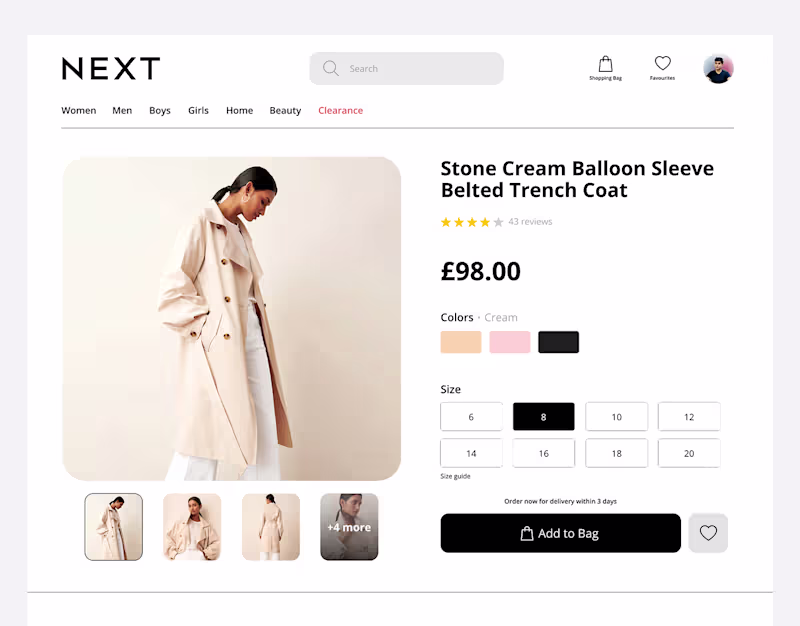The image size is (800, 626).
Task: Select the pink color swatch
Action: (510, 342)
